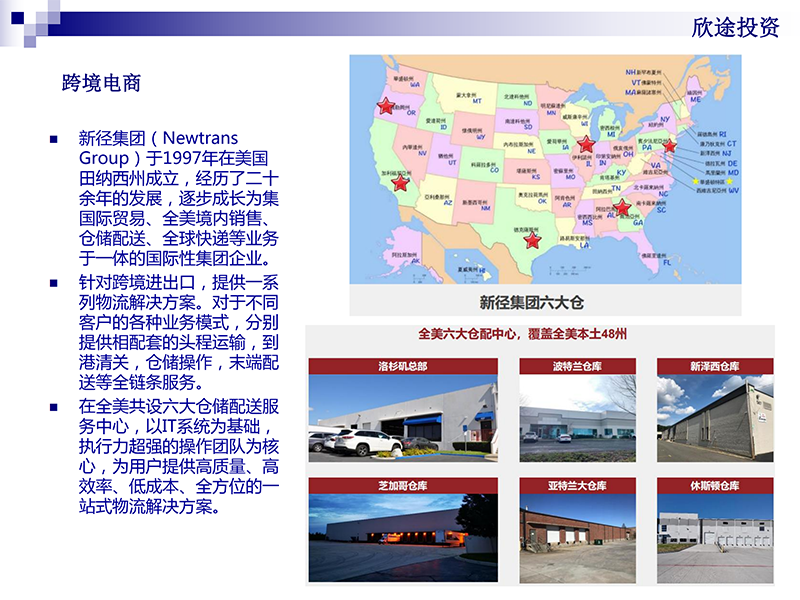Click the AK state label on the map
800x600 pixels.
(415, 261)
